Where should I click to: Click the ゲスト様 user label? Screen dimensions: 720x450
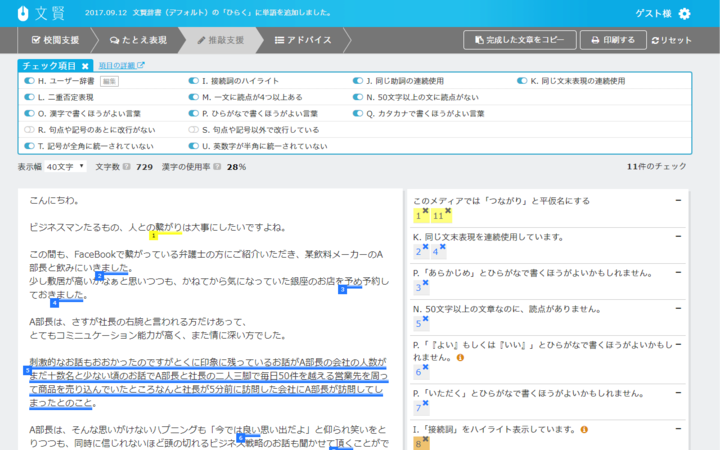(653, 14)
